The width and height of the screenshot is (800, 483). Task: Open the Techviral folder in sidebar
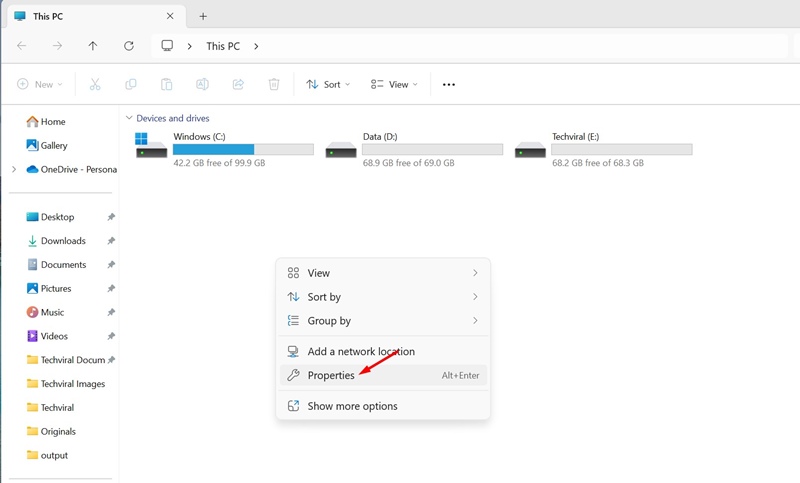click(x=50, y=408)
